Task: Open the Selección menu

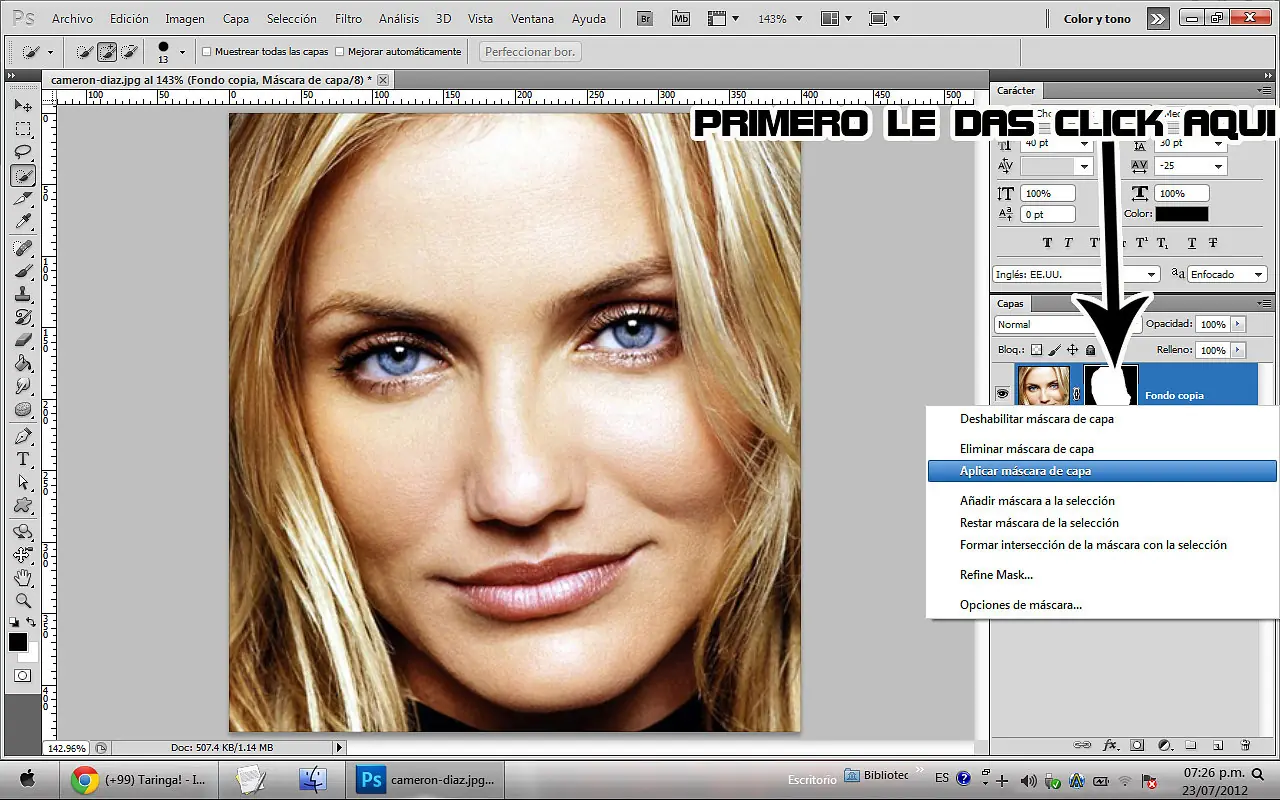Action: pyautogui.click(x=292, y=19)
